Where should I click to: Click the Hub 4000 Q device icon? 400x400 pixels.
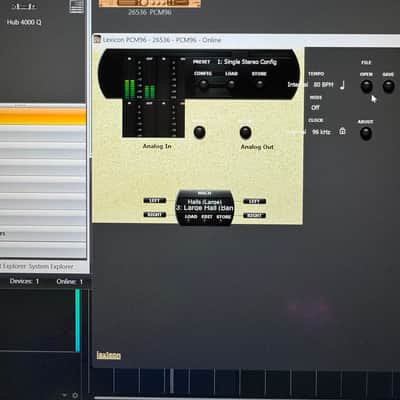[23, 7]
